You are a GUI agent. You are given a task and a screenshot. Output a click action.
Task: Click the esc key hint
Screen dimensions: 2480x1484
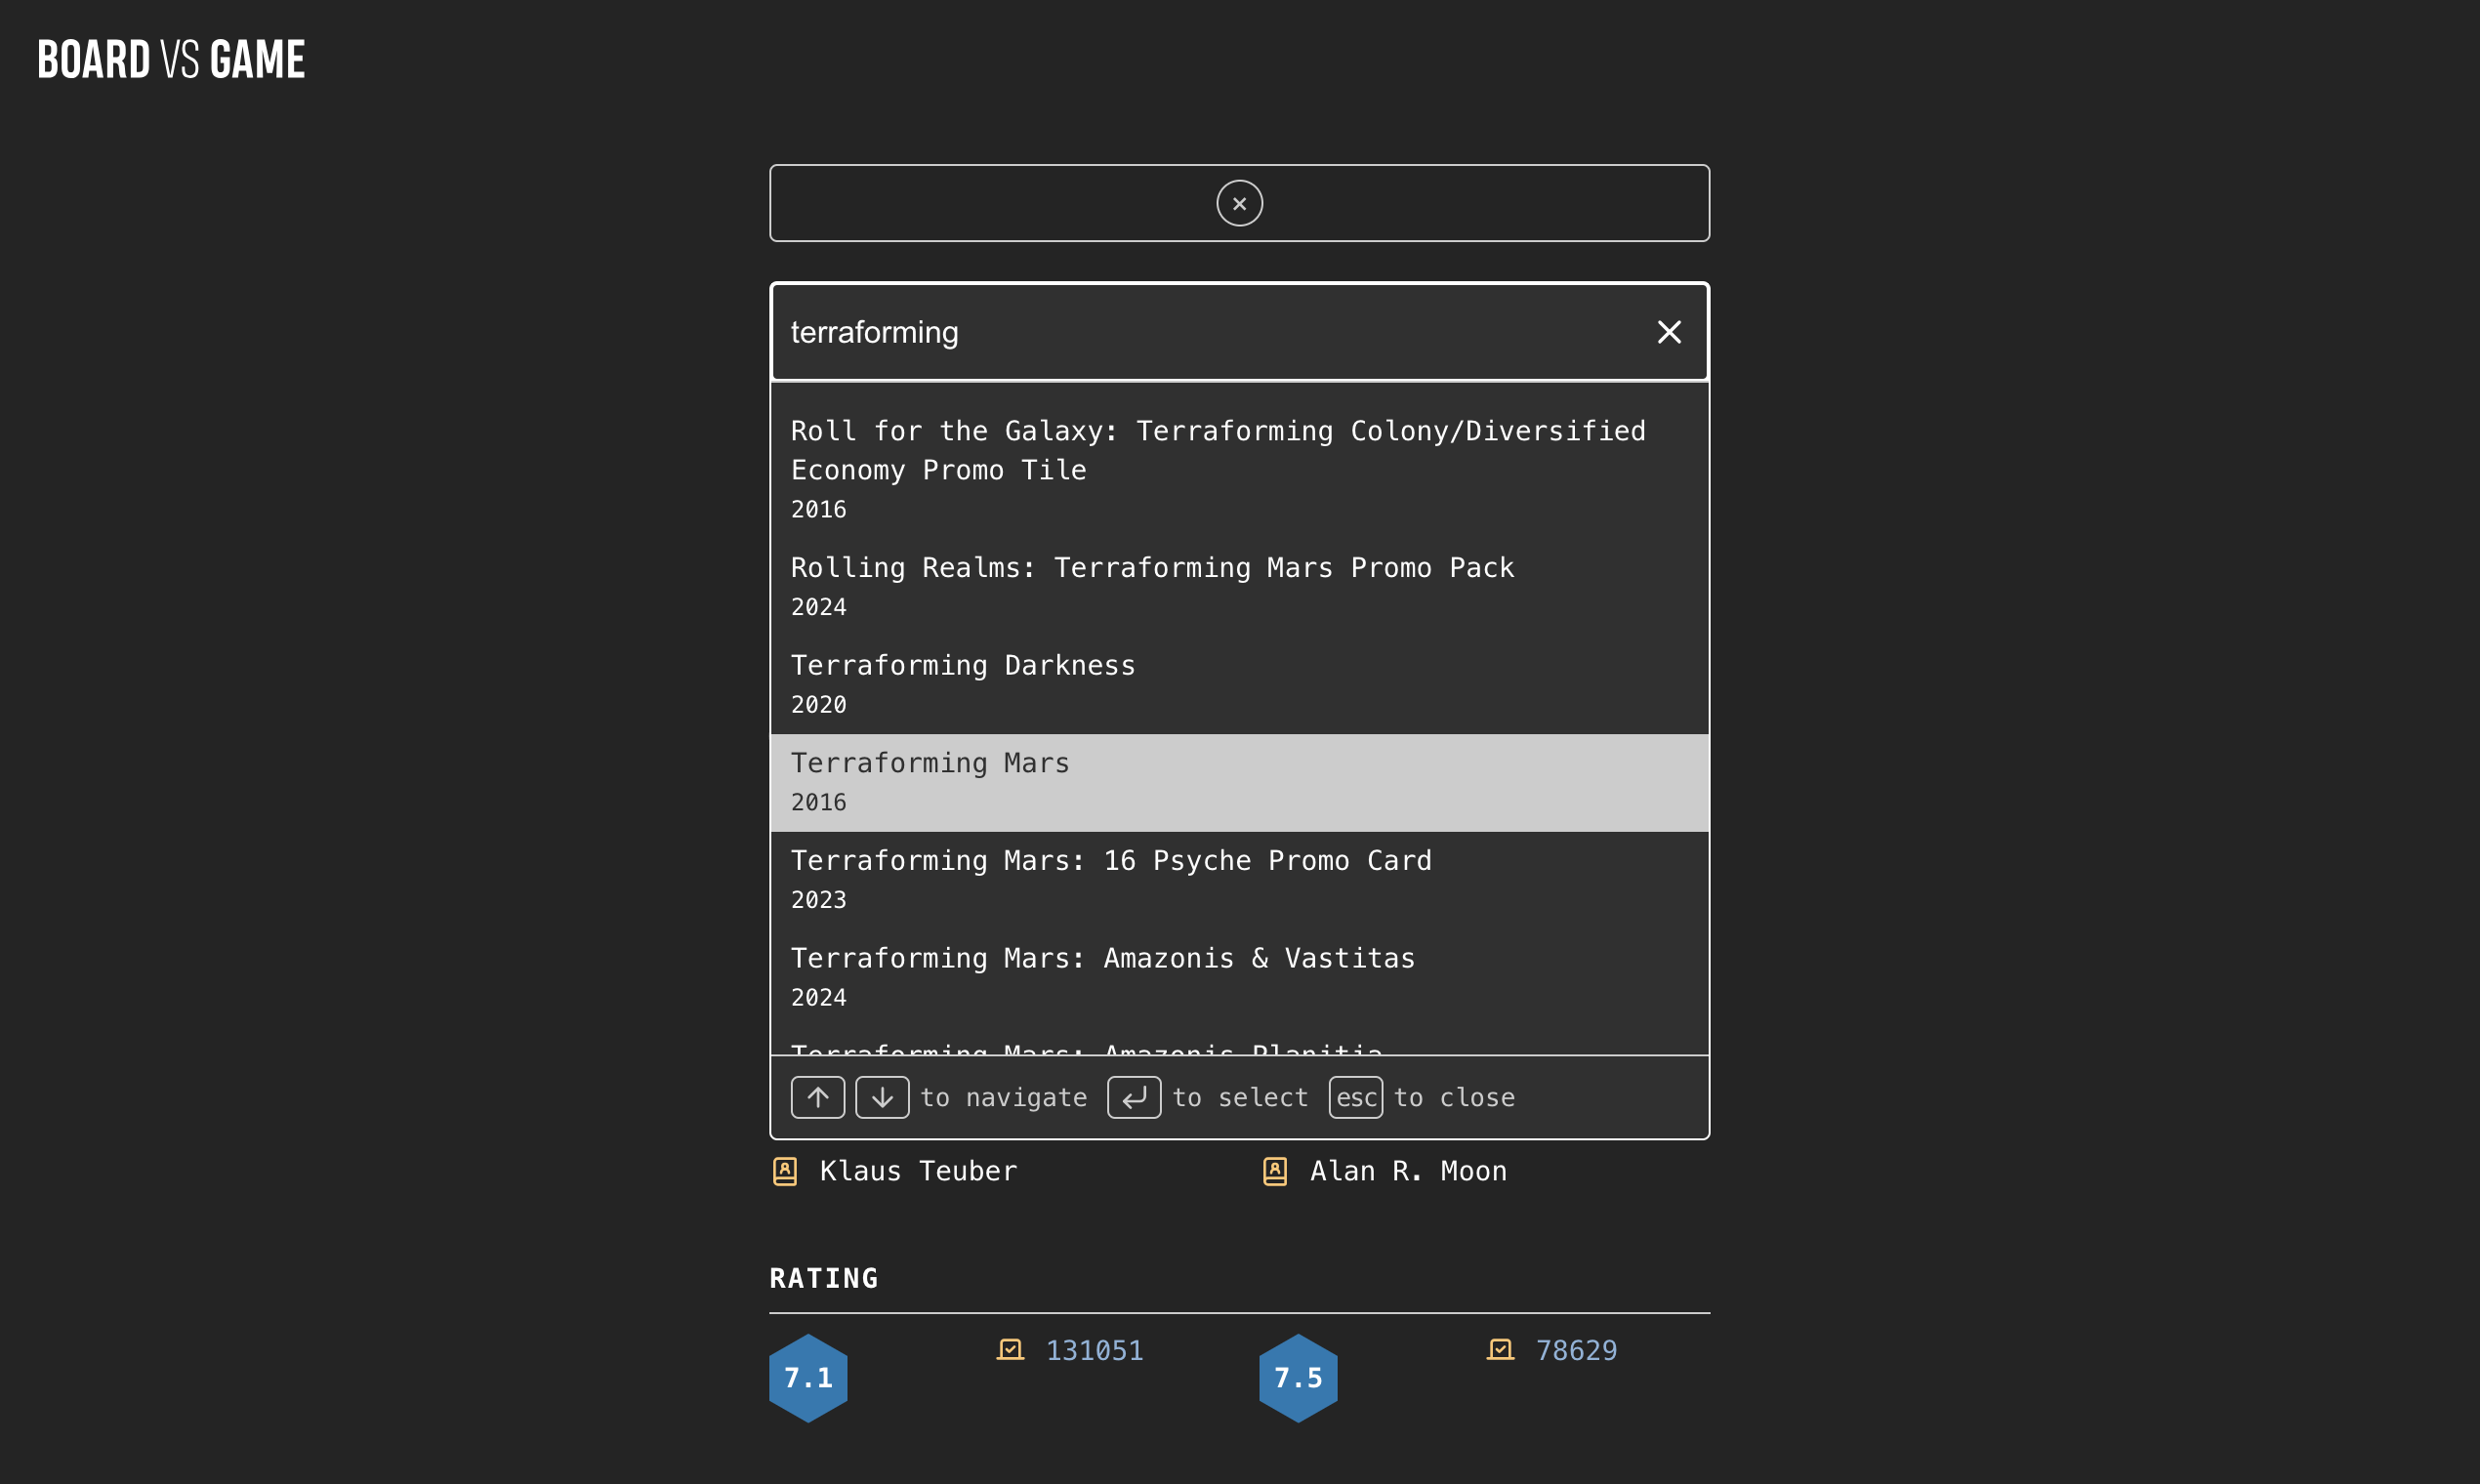(1356, 1097)
